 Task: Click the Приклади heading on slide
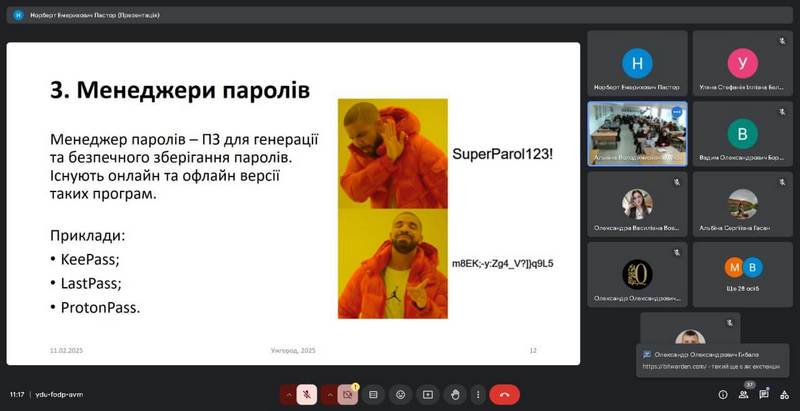(x=88, y=236)
